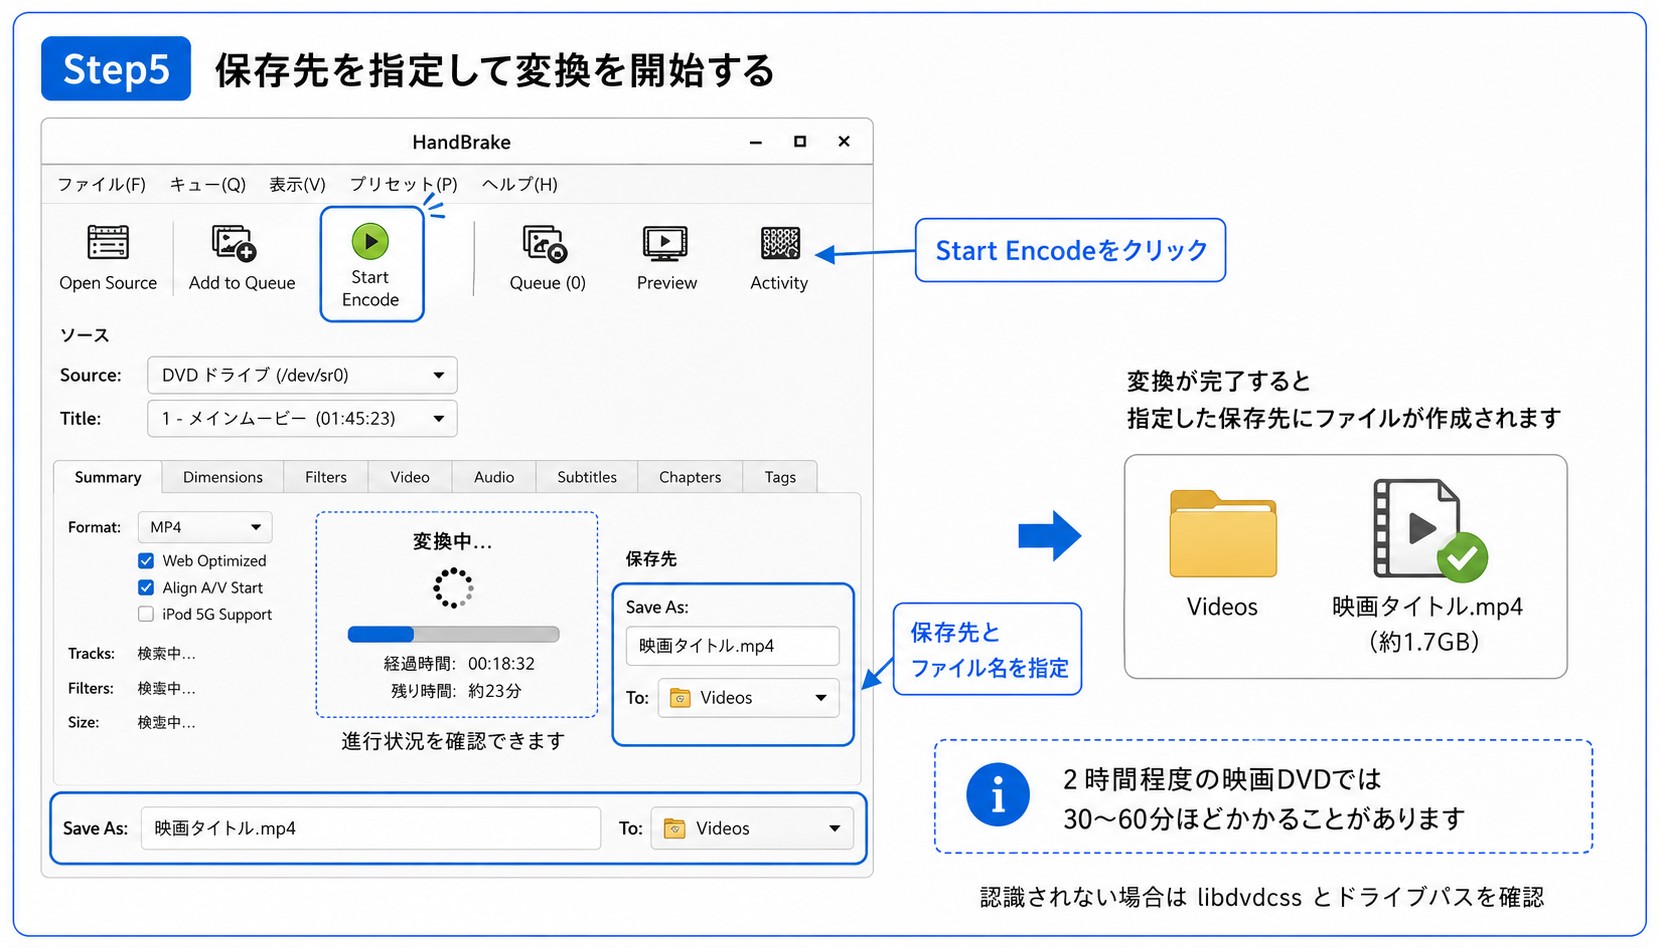Switch to the Filters tab
The image size is (1659, 948).
click(326, 477)
